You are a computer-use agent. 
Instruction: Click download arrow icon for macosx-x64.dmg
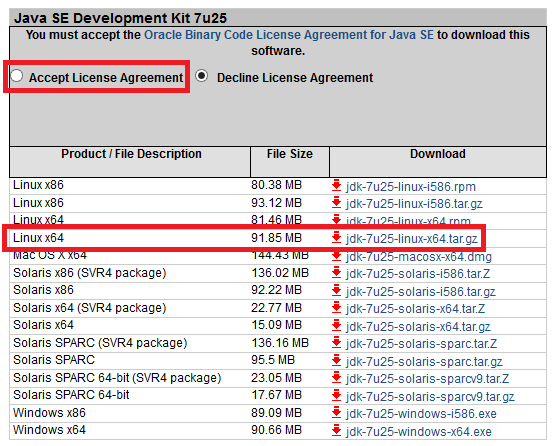[336, 256]
